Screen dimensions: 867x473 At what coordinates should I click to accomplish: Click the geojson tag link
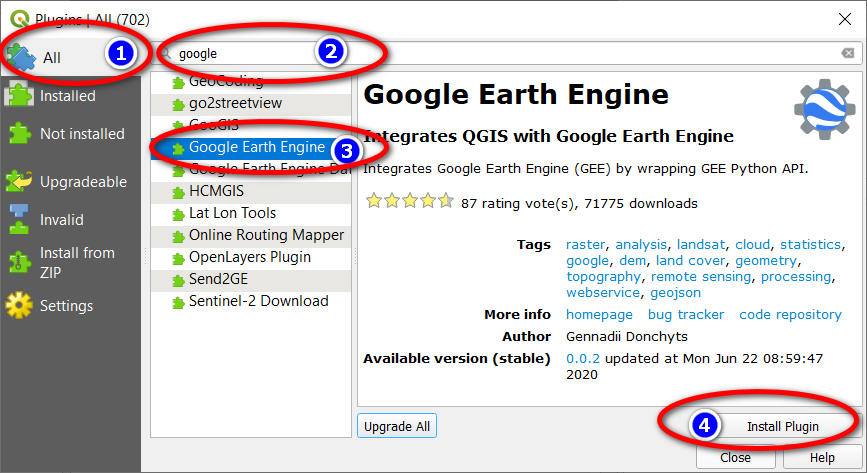pos(675,293)
